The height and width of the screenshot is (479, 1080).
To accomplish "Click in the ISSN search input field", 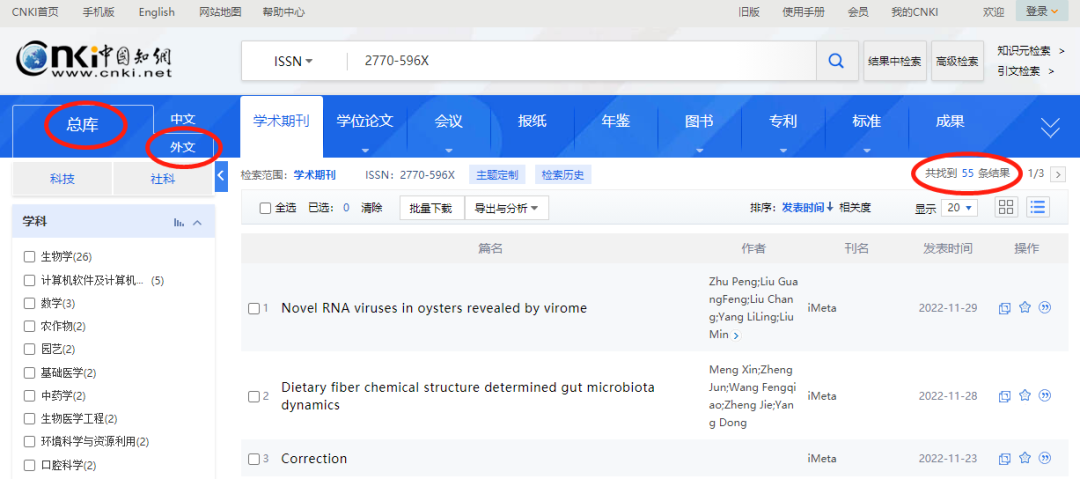I will (584, 61).
